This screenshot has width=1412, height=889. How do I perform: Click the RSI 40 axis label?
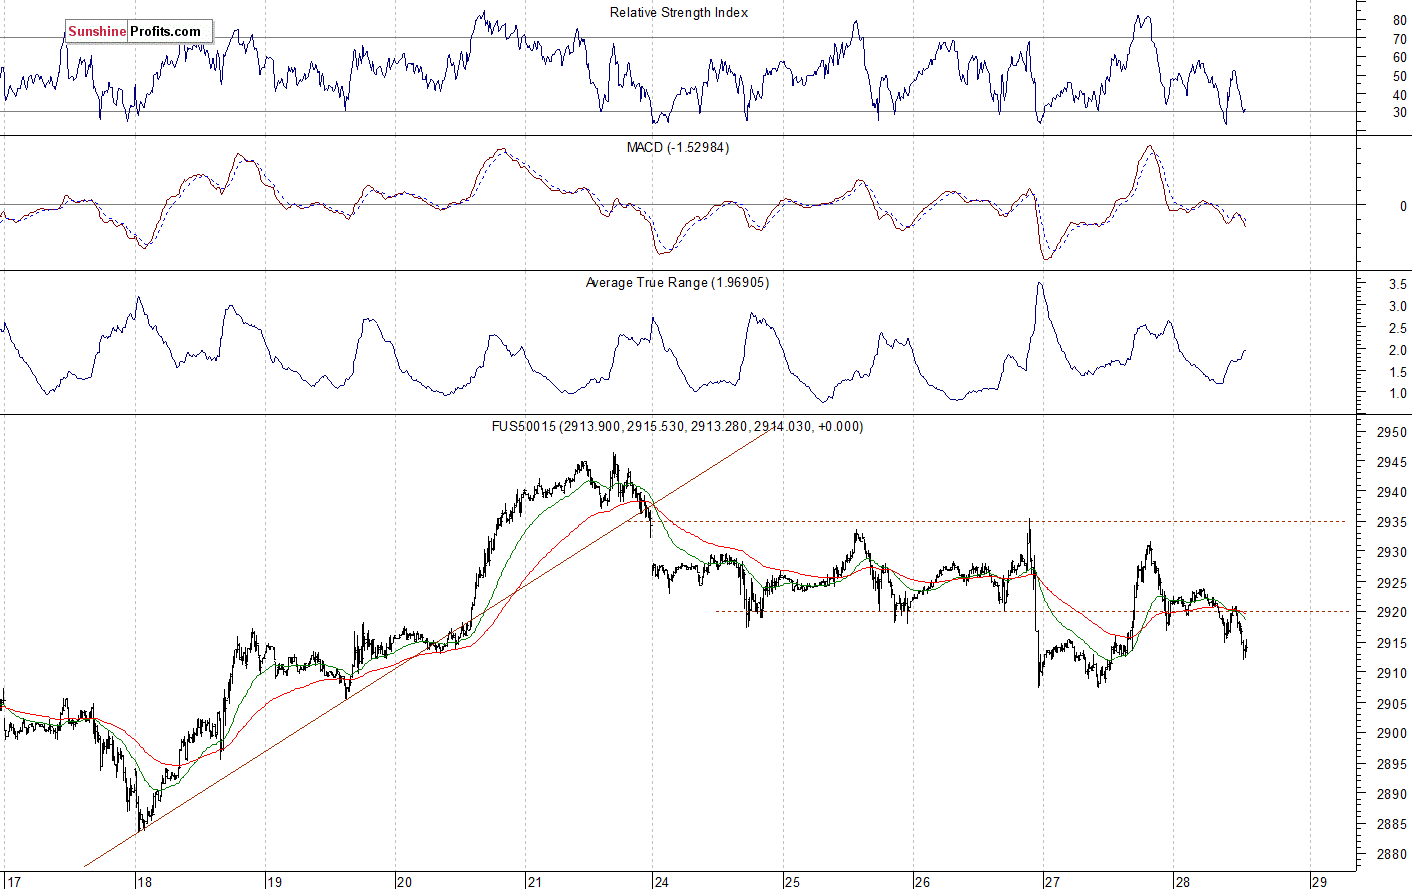[1399, 95]
